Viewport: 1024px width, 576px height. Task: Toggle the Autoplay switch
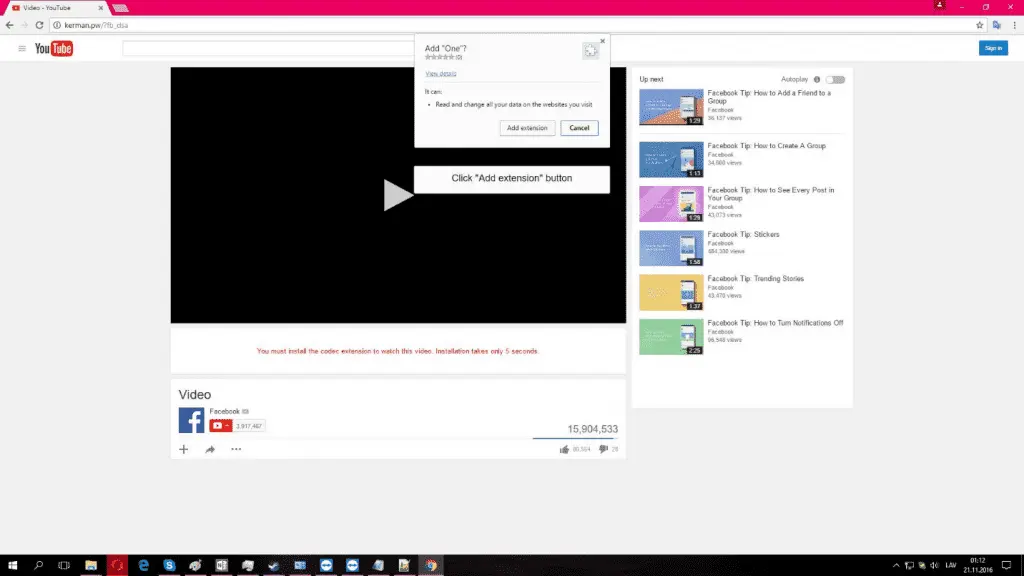coord(835,79)
